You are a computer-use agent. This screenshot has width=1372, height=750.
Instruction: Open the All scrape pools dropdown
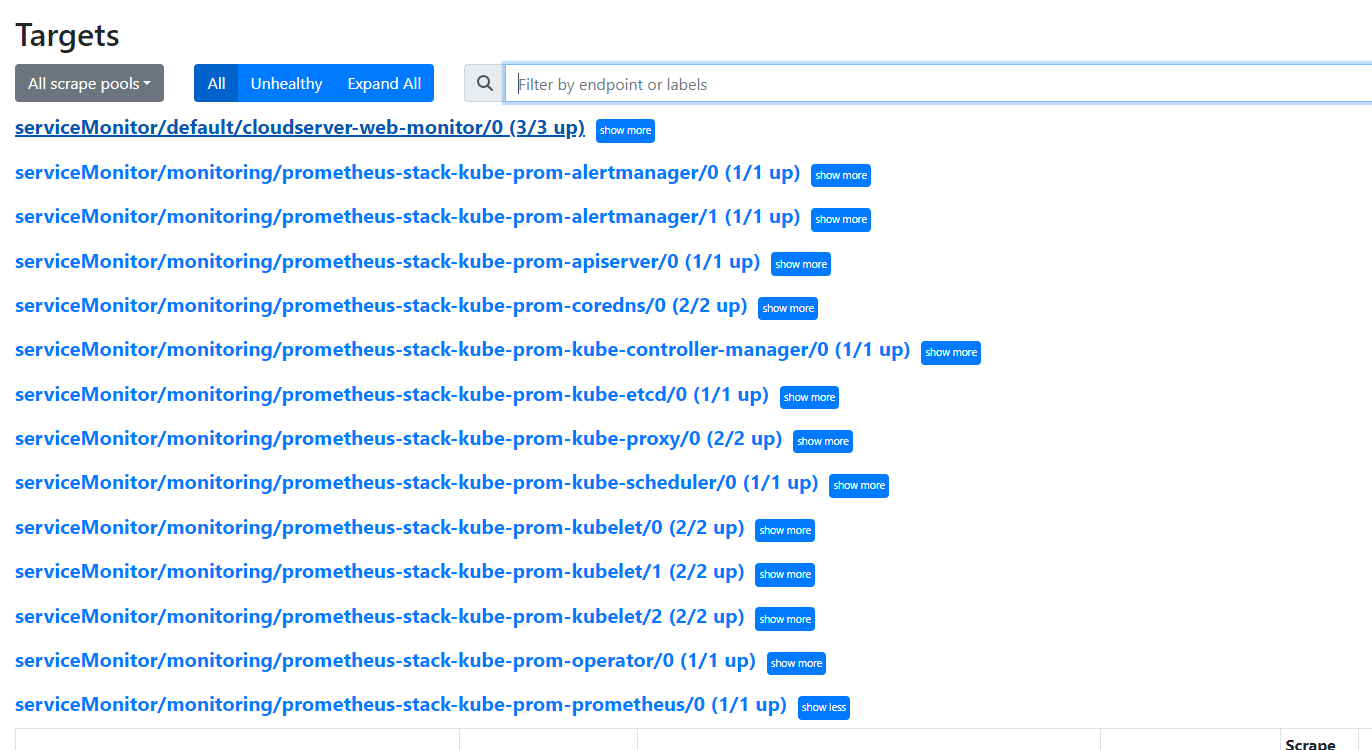90,84
